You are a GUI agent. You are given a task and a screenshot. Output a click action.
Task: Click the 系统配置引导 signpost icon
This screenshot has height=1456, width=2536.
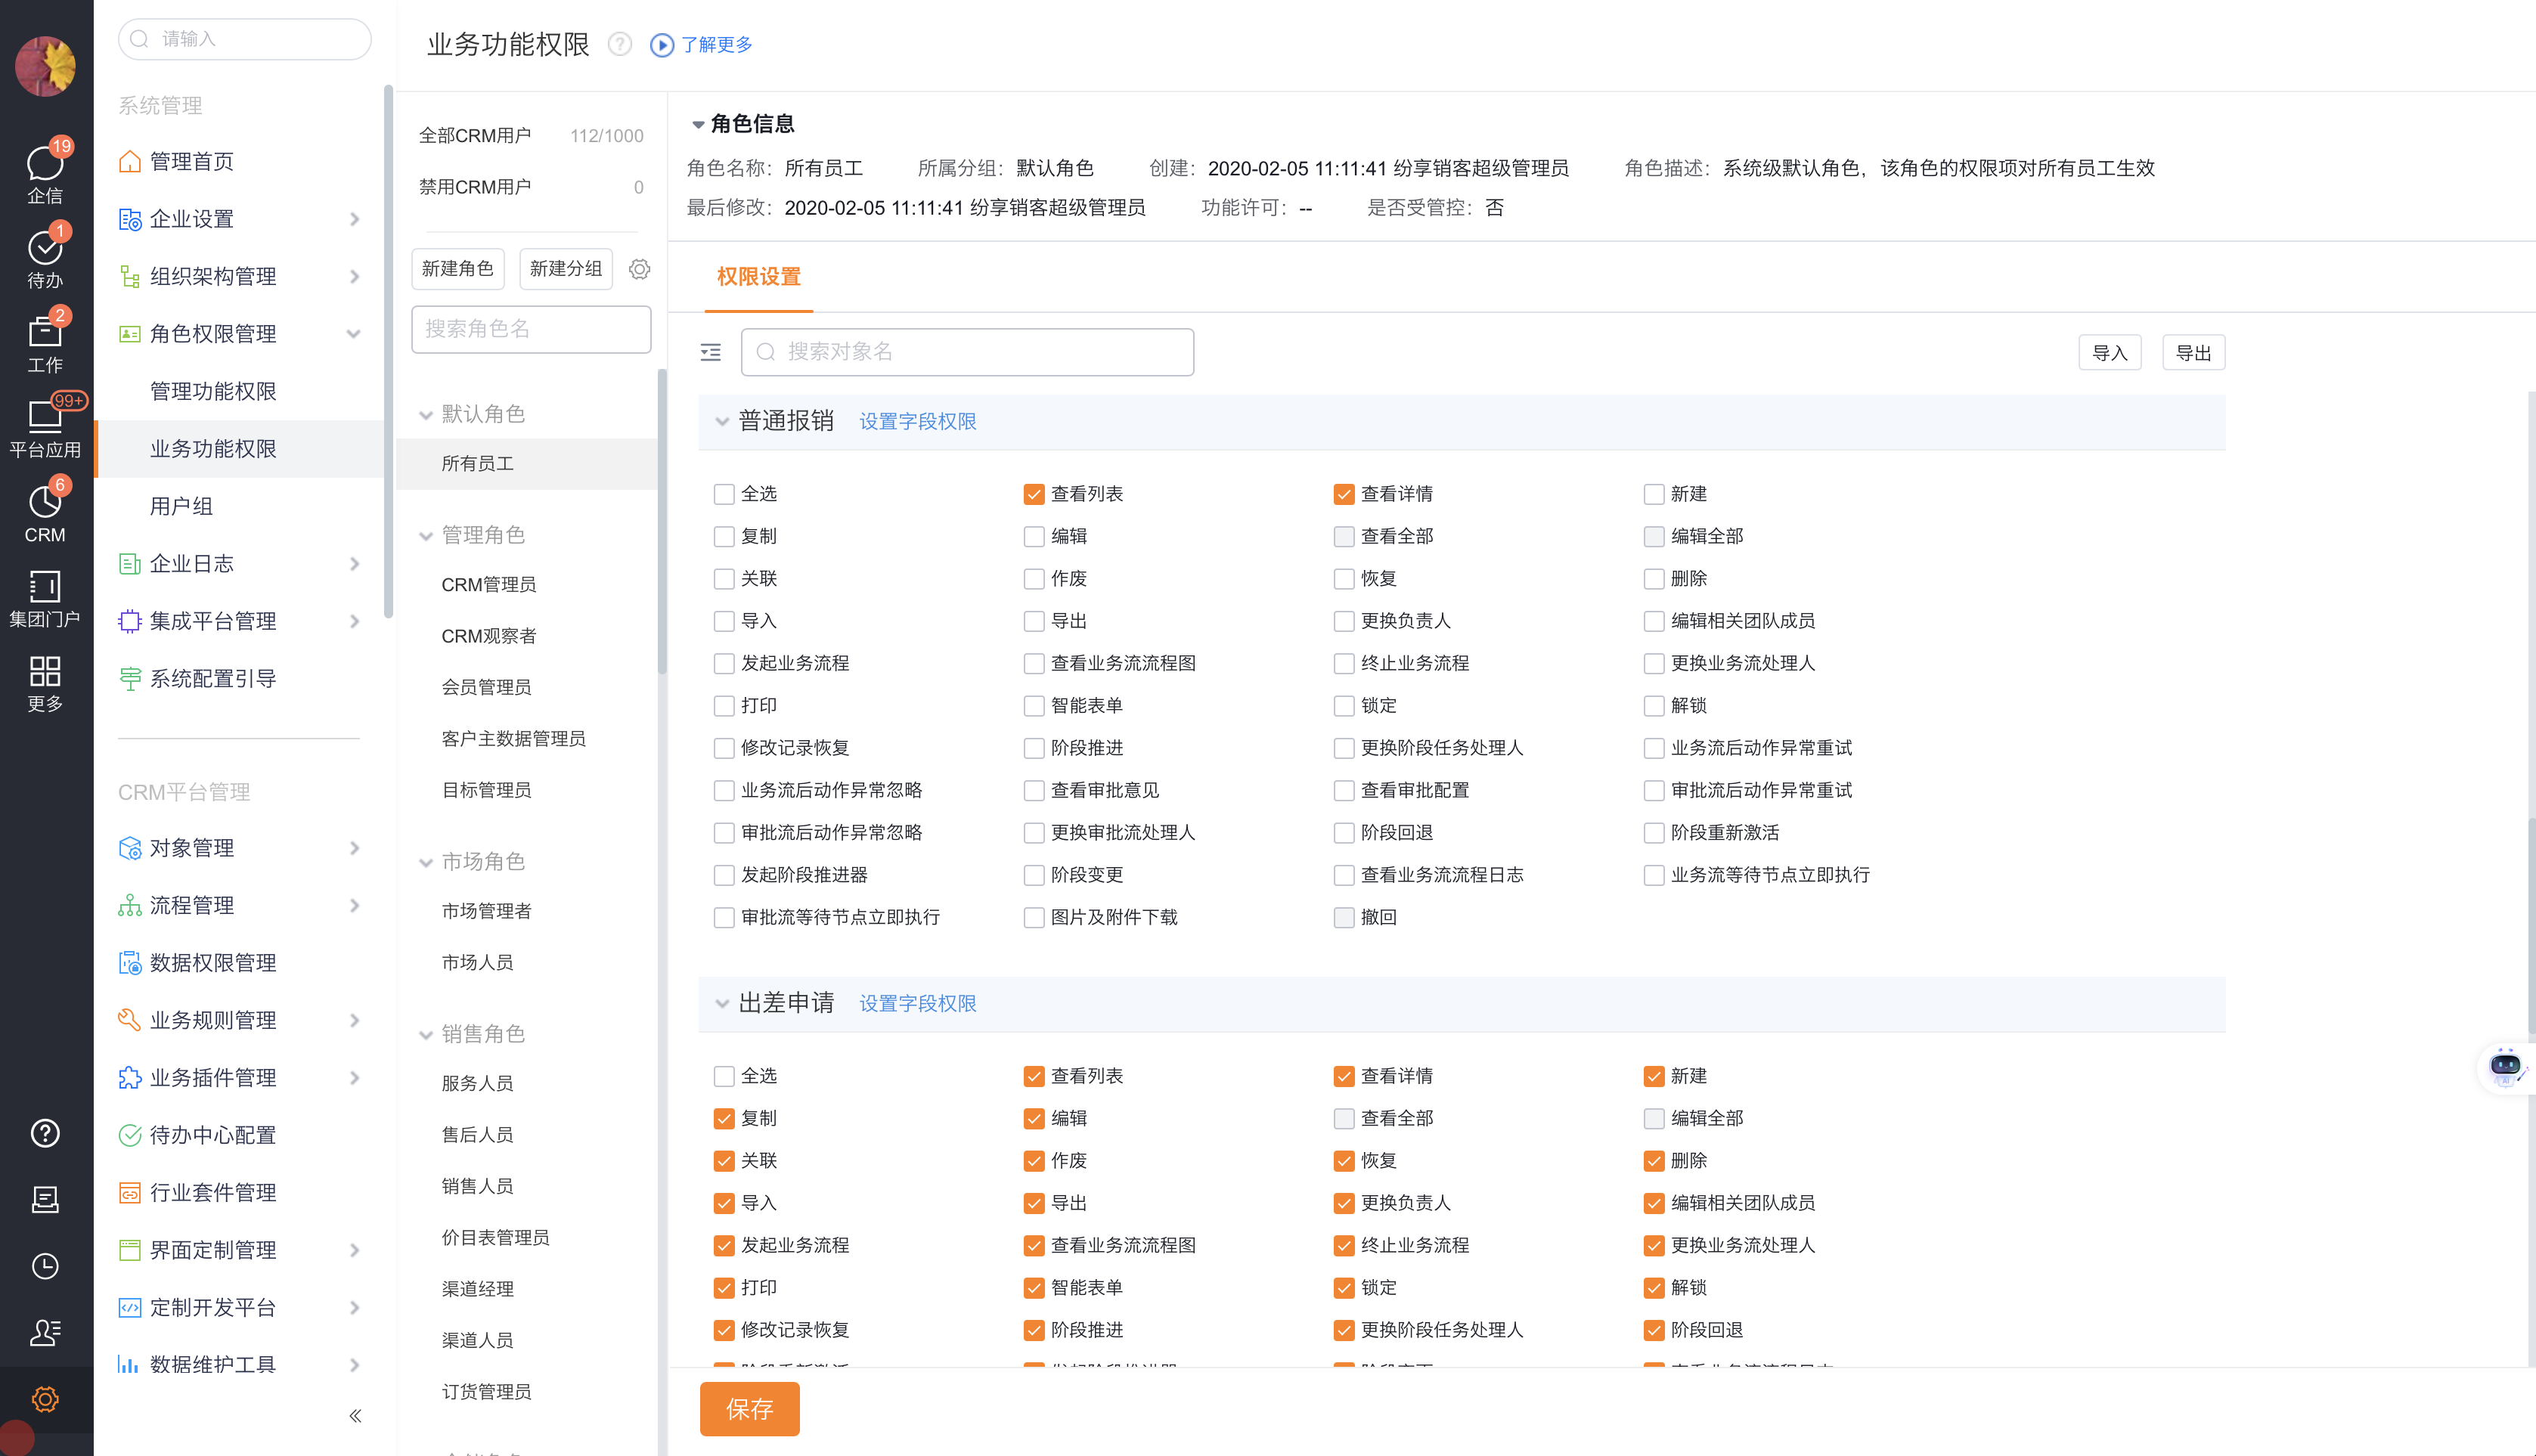[x=130, y=679]
